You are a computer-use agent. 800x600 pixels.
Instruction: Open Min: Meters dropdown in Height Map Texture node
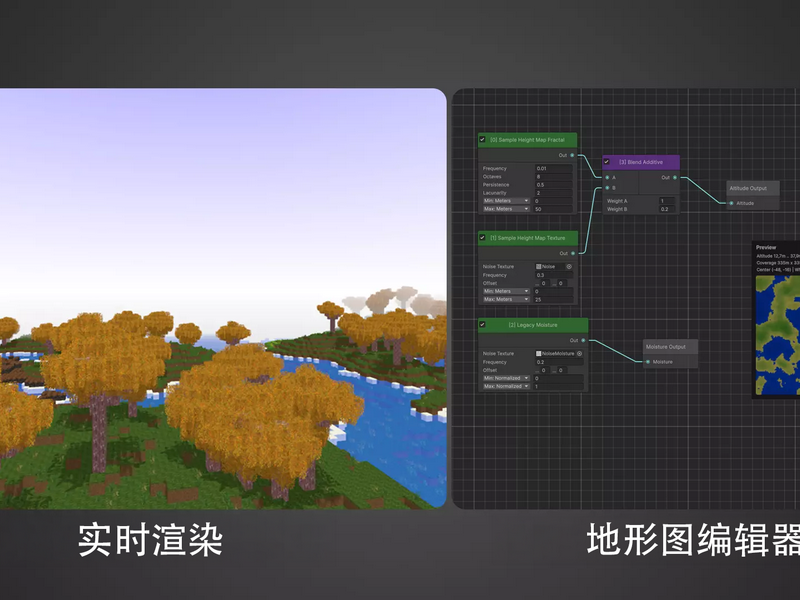click(x=506, y=291)
